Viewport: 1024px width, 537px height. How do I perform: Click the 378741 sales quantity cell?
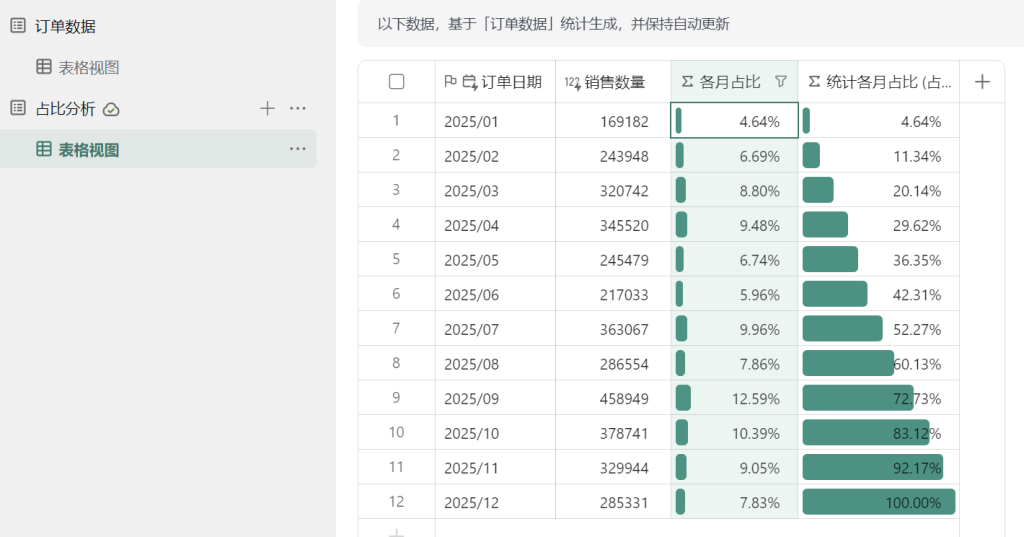(613, 432)
